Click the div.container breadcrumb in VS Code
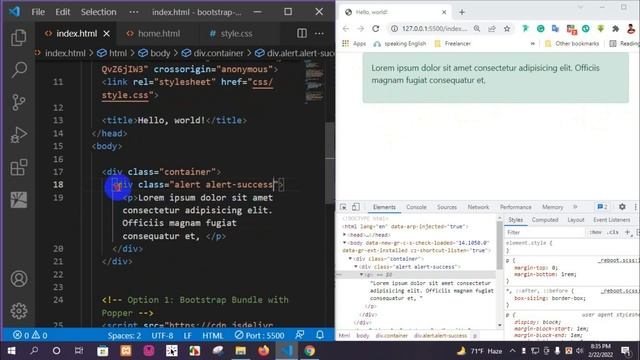640x360 pixels. coord(213,53)
